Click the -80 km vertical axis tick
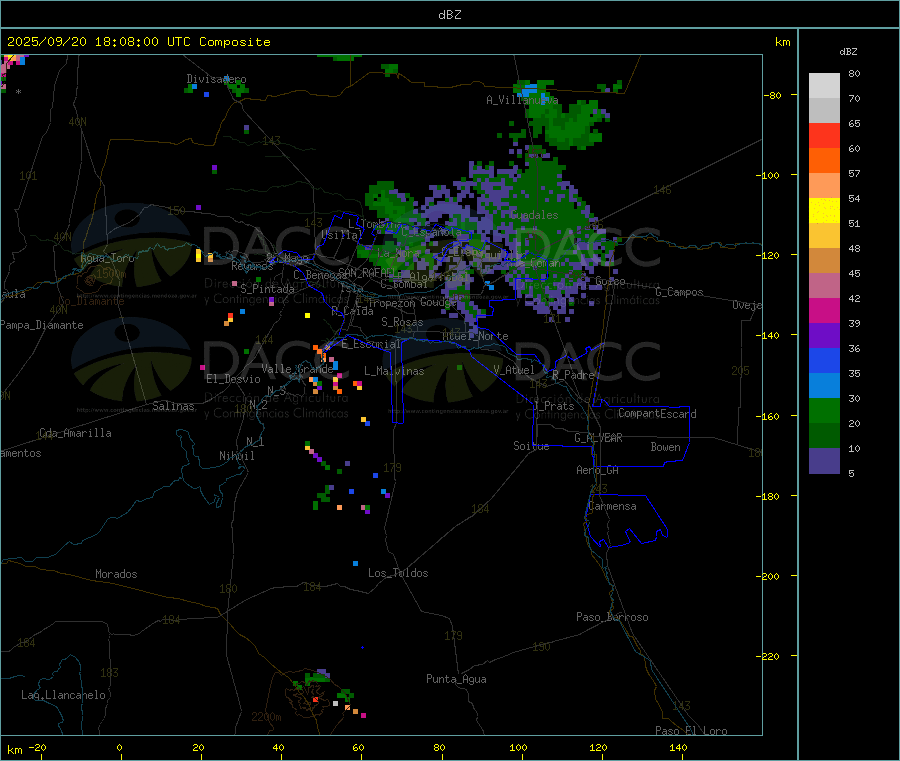Screen dimensions: 900x761 773,95
